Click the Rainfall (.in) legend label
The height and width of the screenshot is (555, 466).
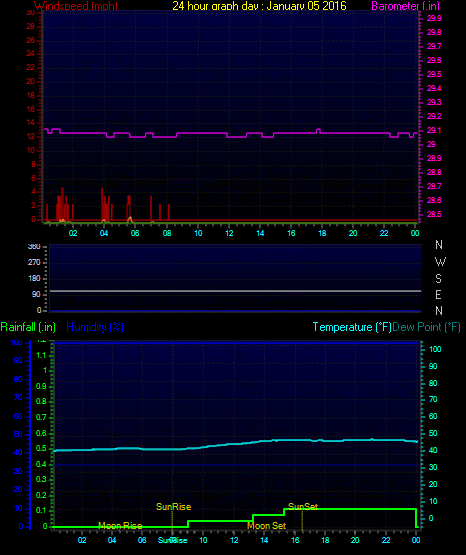coord(28,327)
